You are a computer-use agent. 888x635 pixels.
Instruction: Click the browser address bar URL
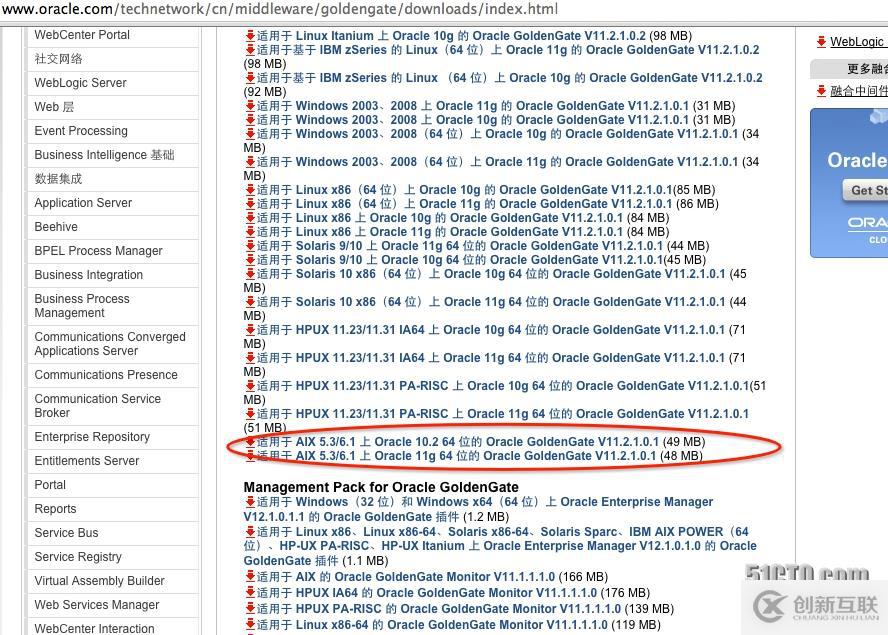280,9
